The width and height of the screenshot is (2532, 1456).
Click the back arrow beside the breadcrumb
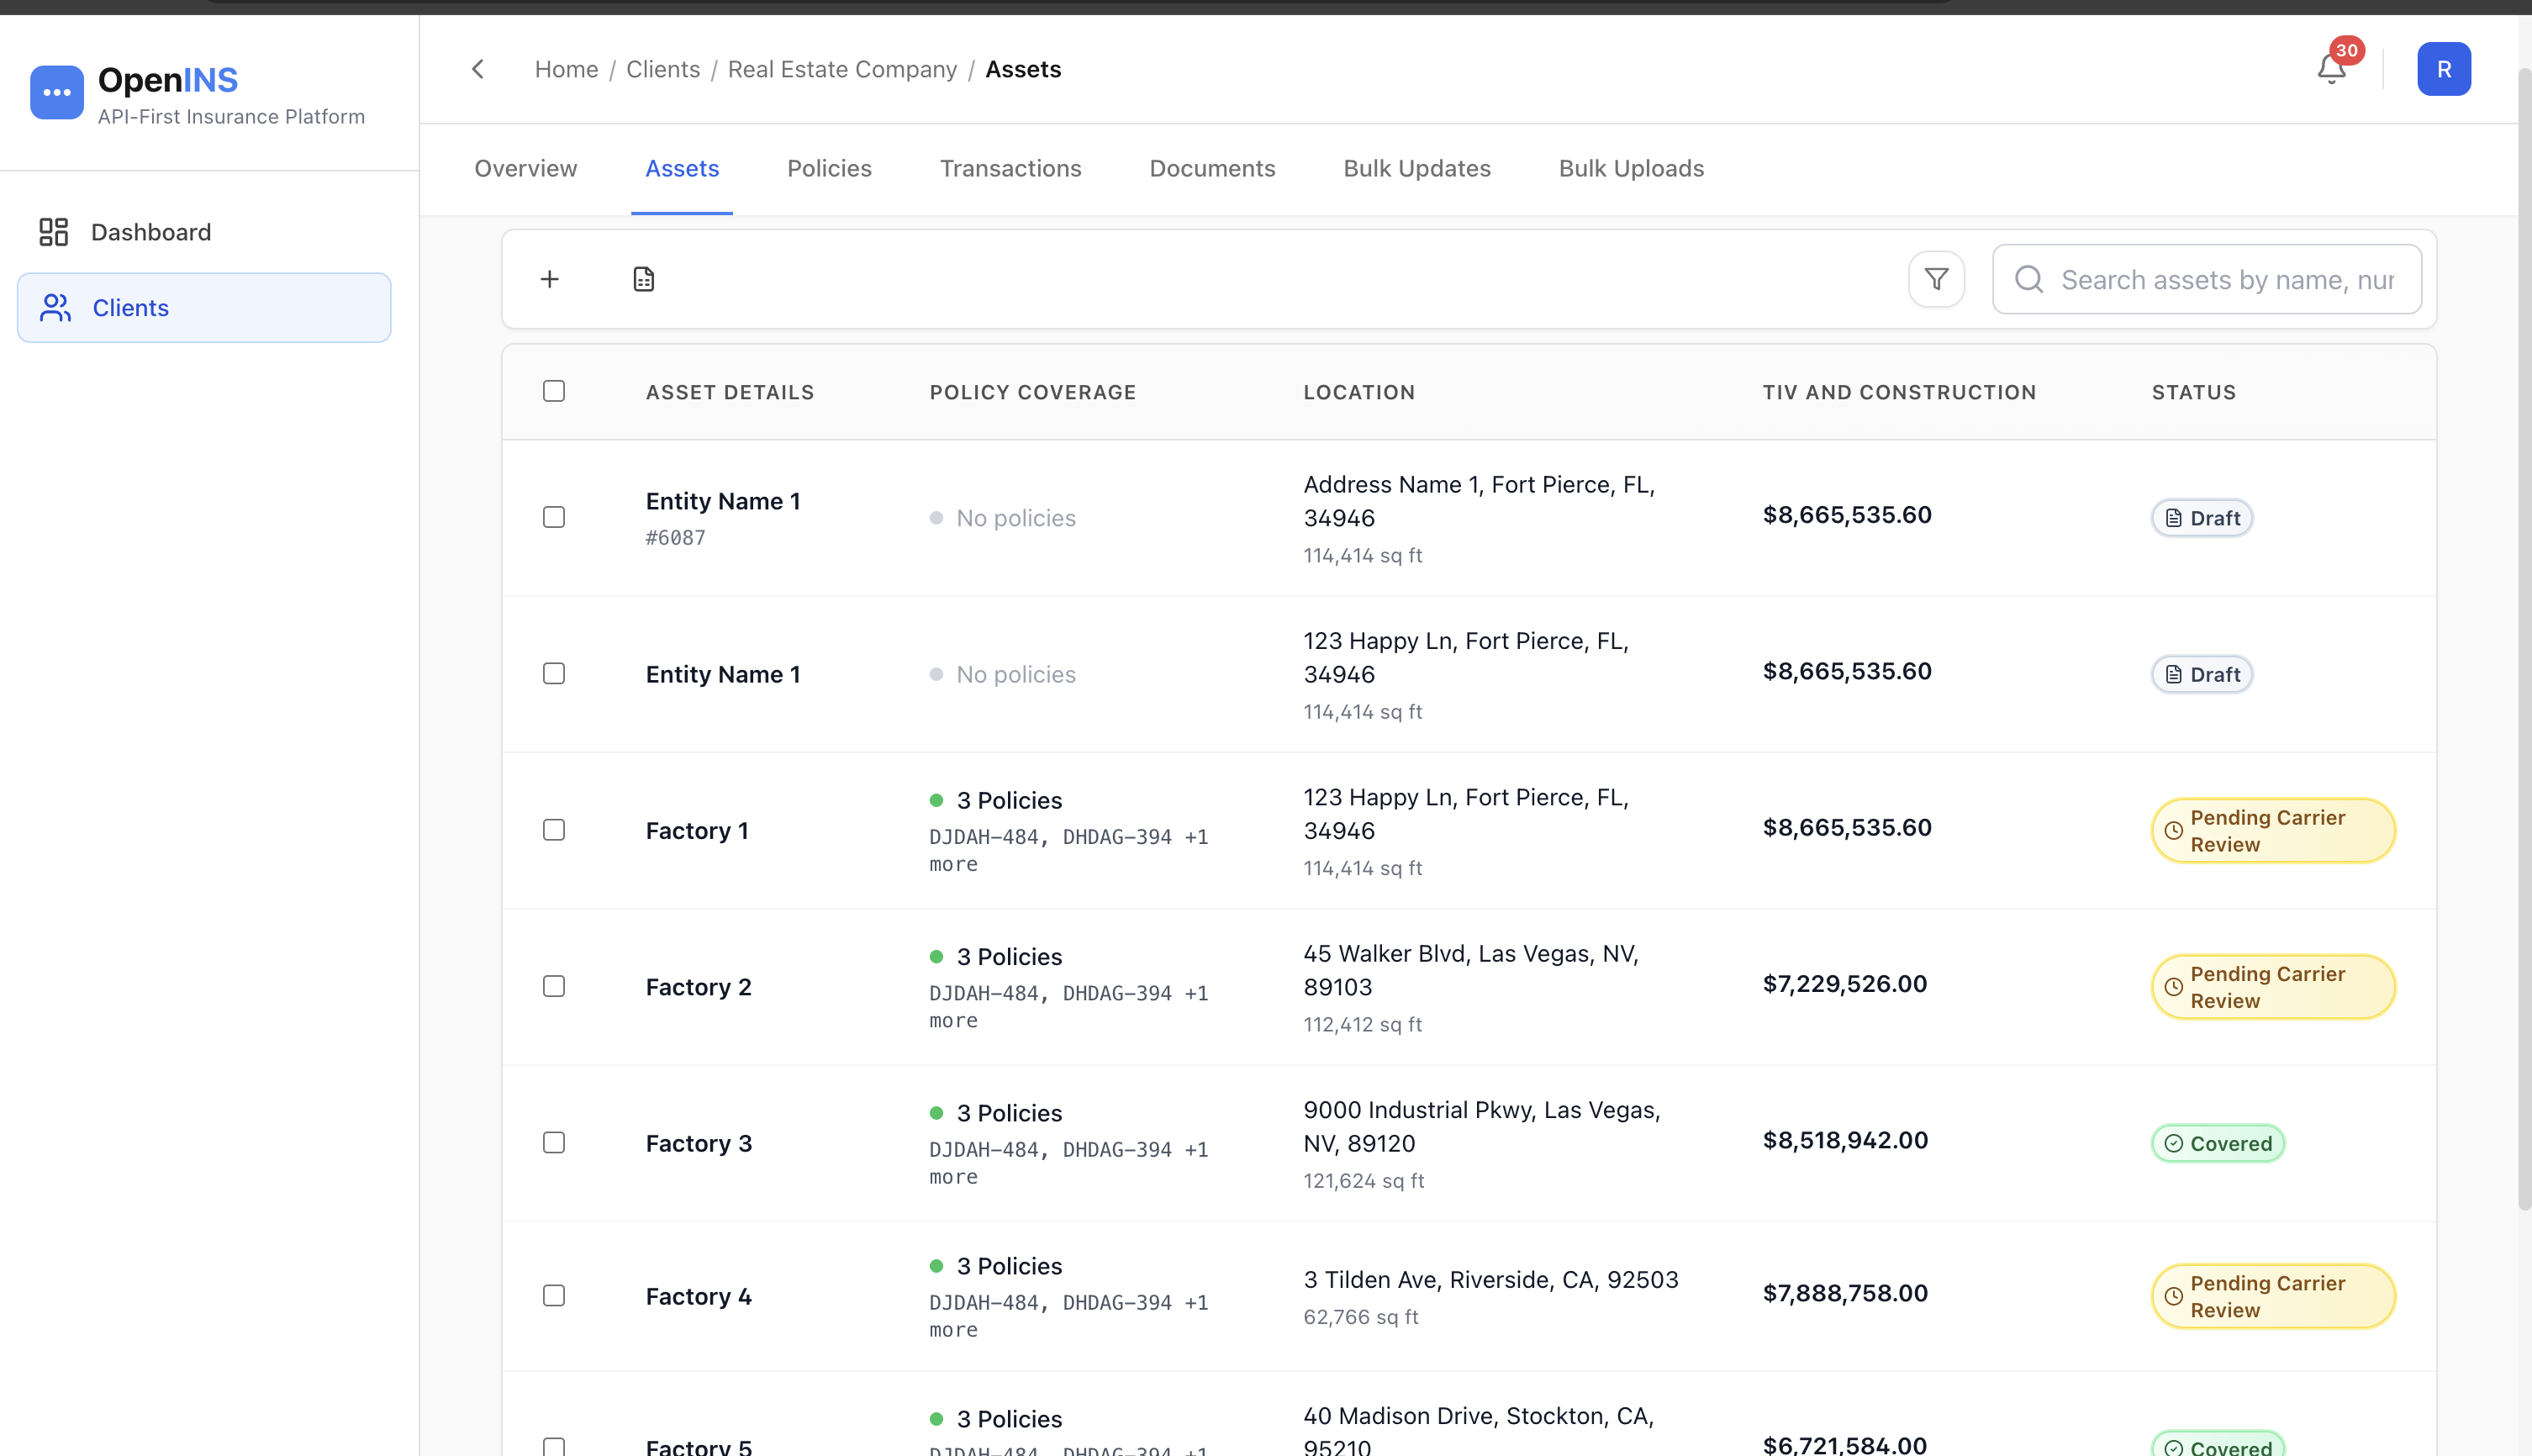tap(478, 68)
